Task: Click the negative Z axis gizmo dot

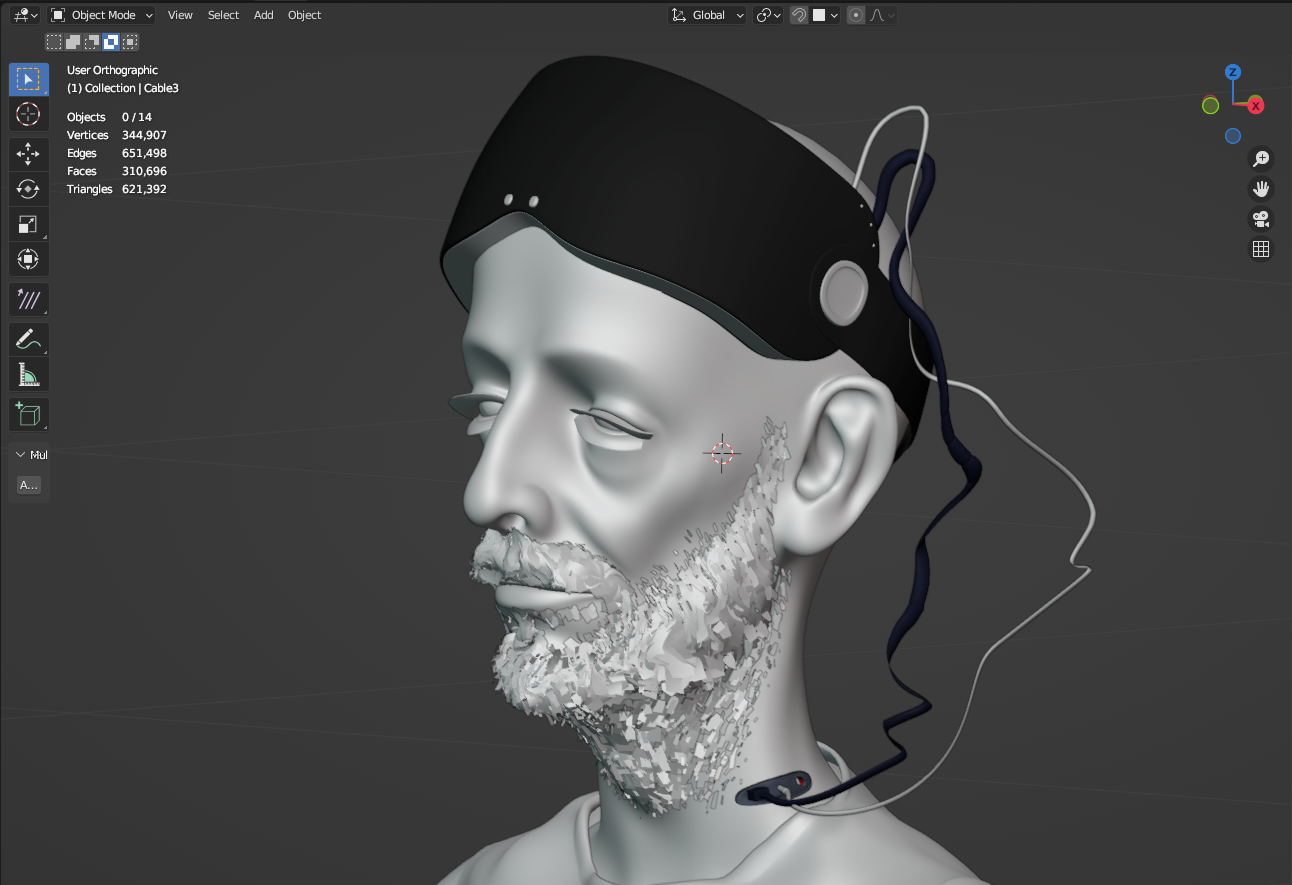Action: coord(1233,136)
